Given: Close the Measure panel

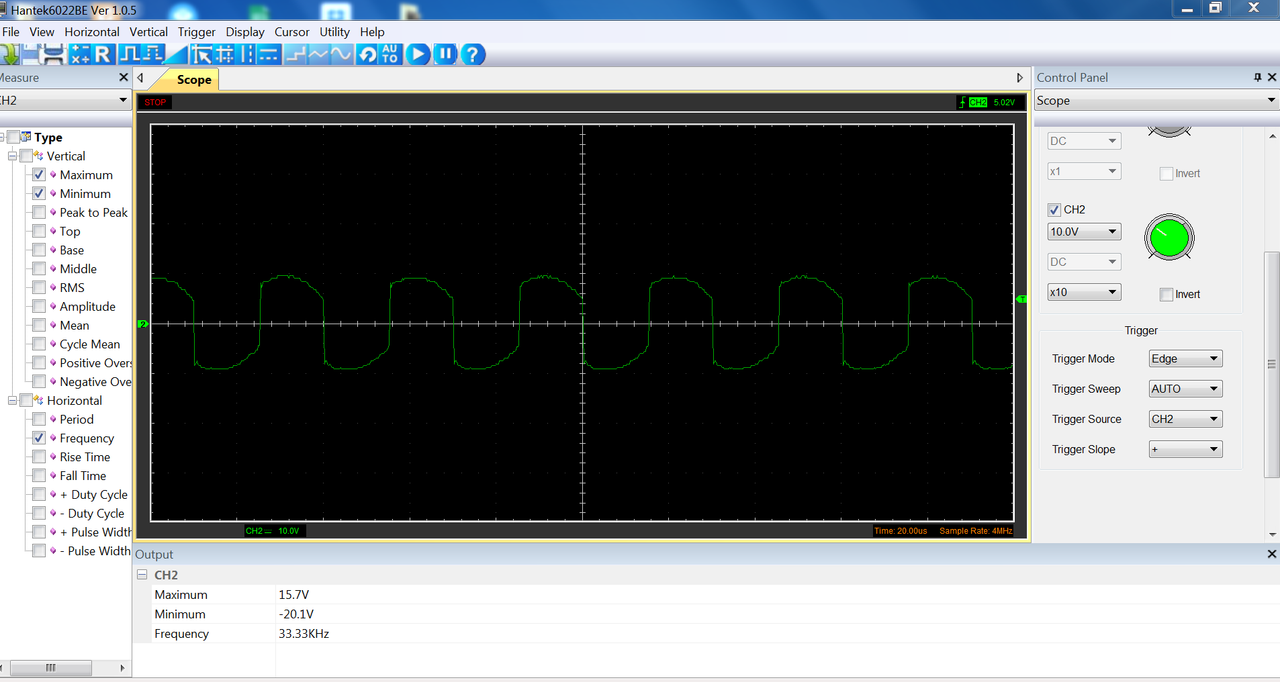Looking at the screenshot, I should (124, 77).
